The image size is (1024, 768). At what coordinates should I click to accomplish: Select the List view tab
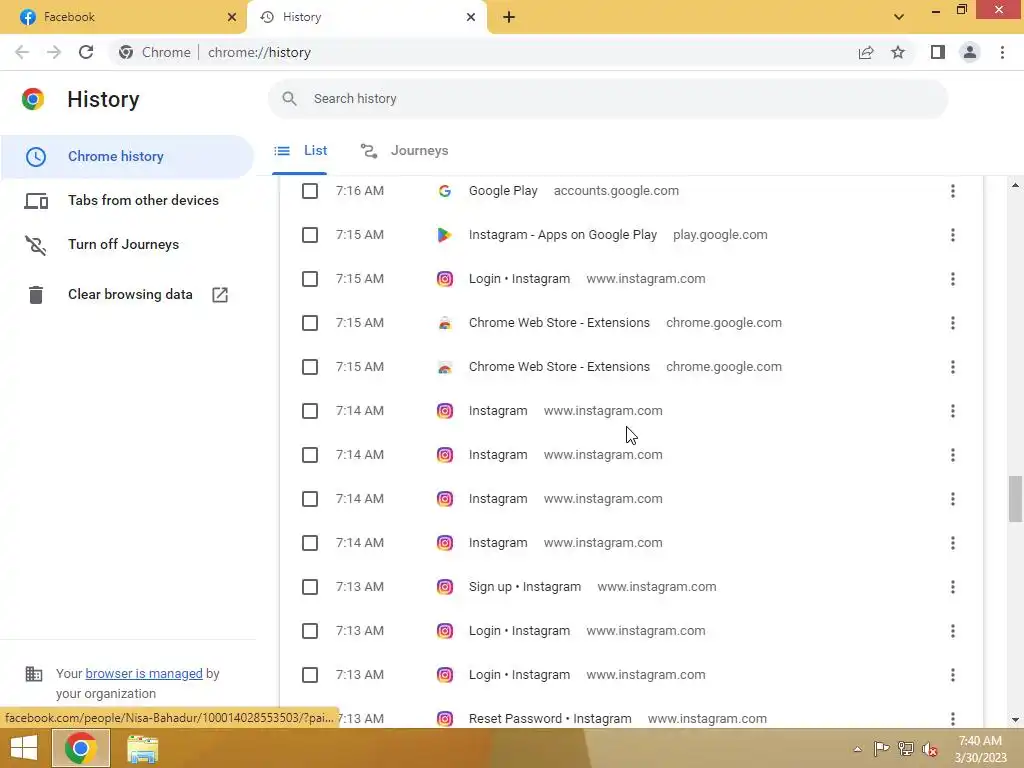tap(300, 151)
